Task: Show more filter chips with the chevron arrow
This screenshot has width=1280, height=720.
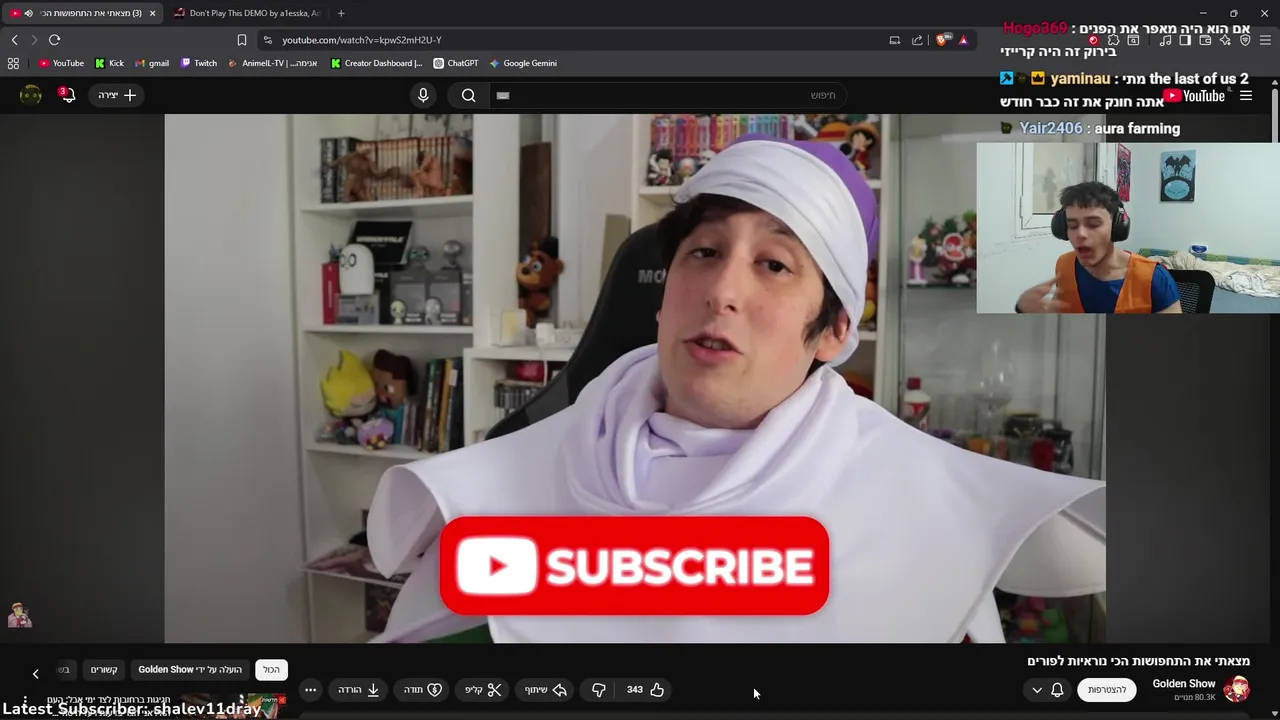Action: pos(35,674)
